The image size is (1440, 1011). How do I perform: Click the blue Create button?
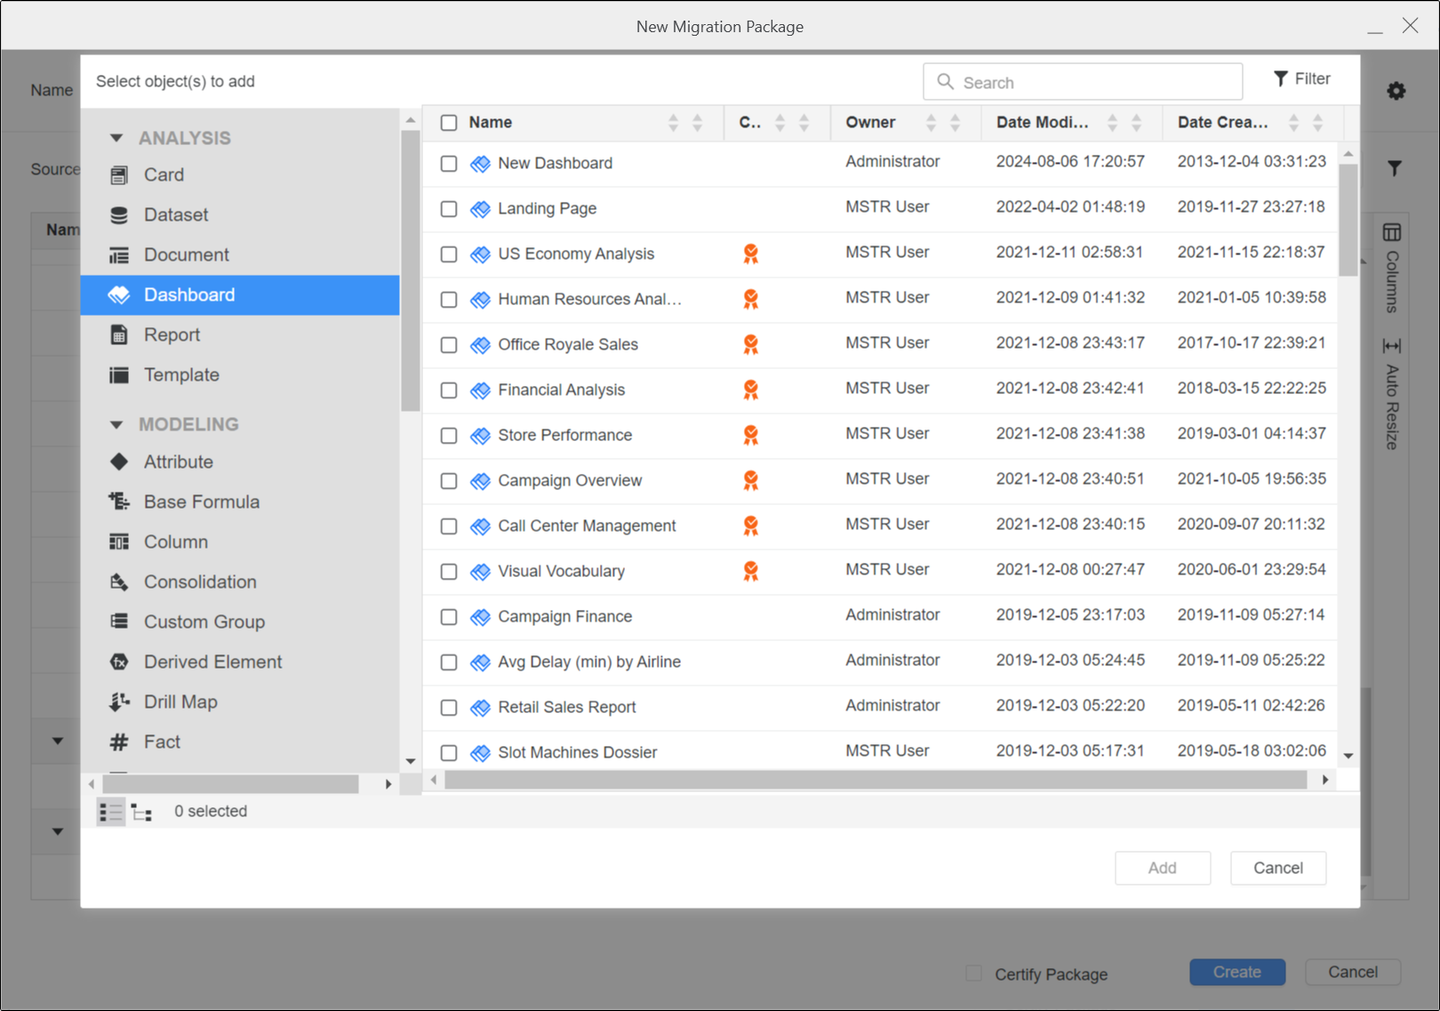[x=1236, y=972]
